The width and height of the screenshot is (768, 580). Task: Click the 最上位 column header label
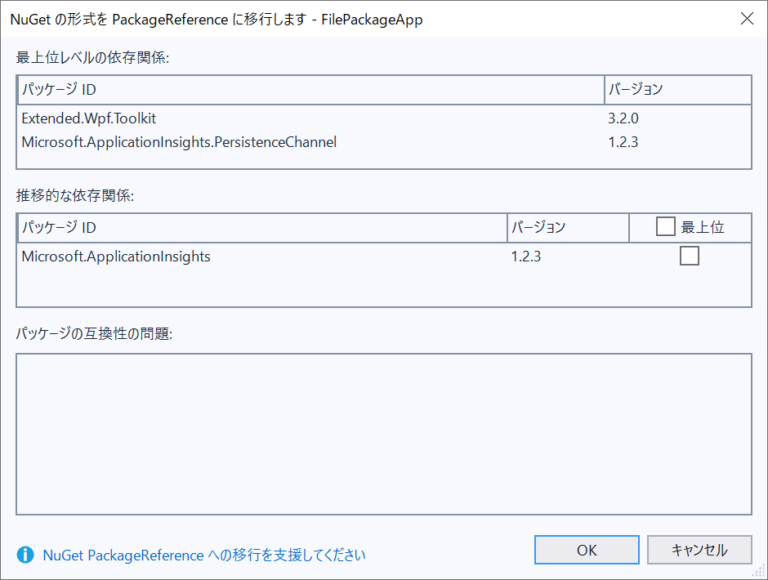click(x=702, y=227)
